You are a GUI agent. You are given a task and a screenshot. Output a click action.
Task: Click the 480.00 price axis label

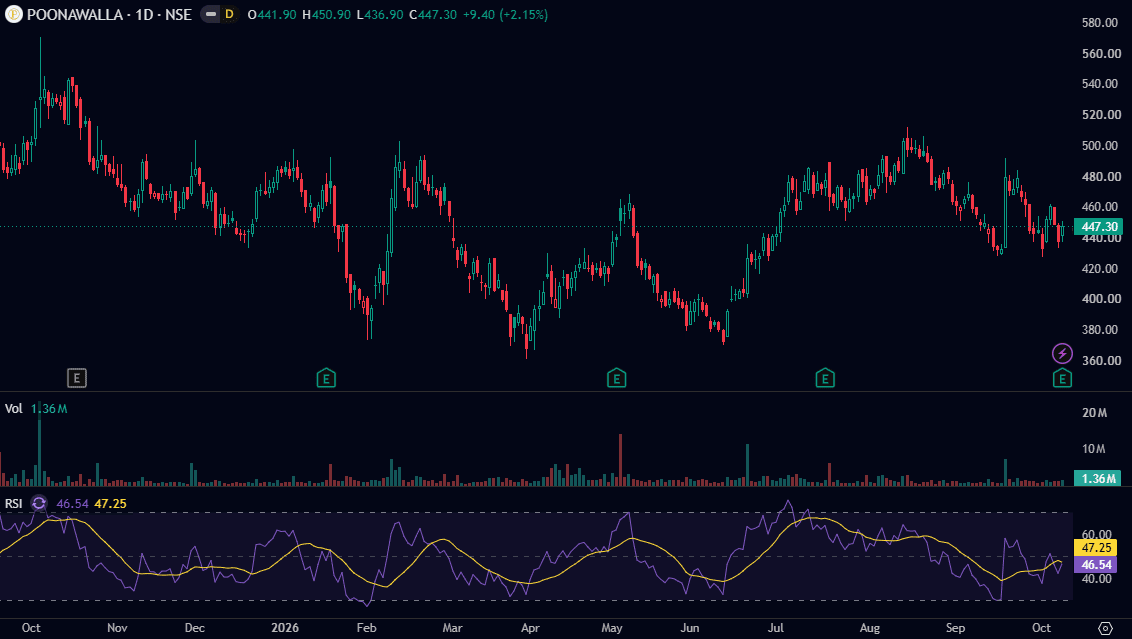tap(1101, 176)
